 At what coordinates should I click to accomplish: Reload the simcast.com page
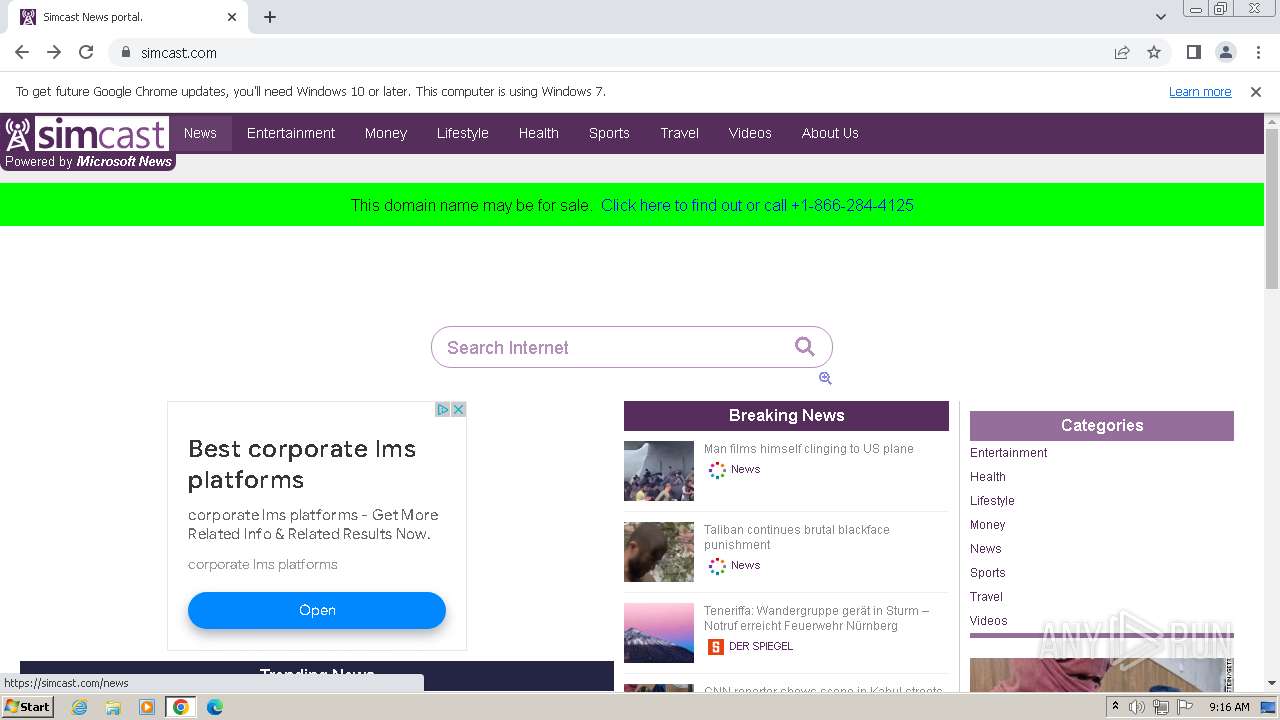86,52
